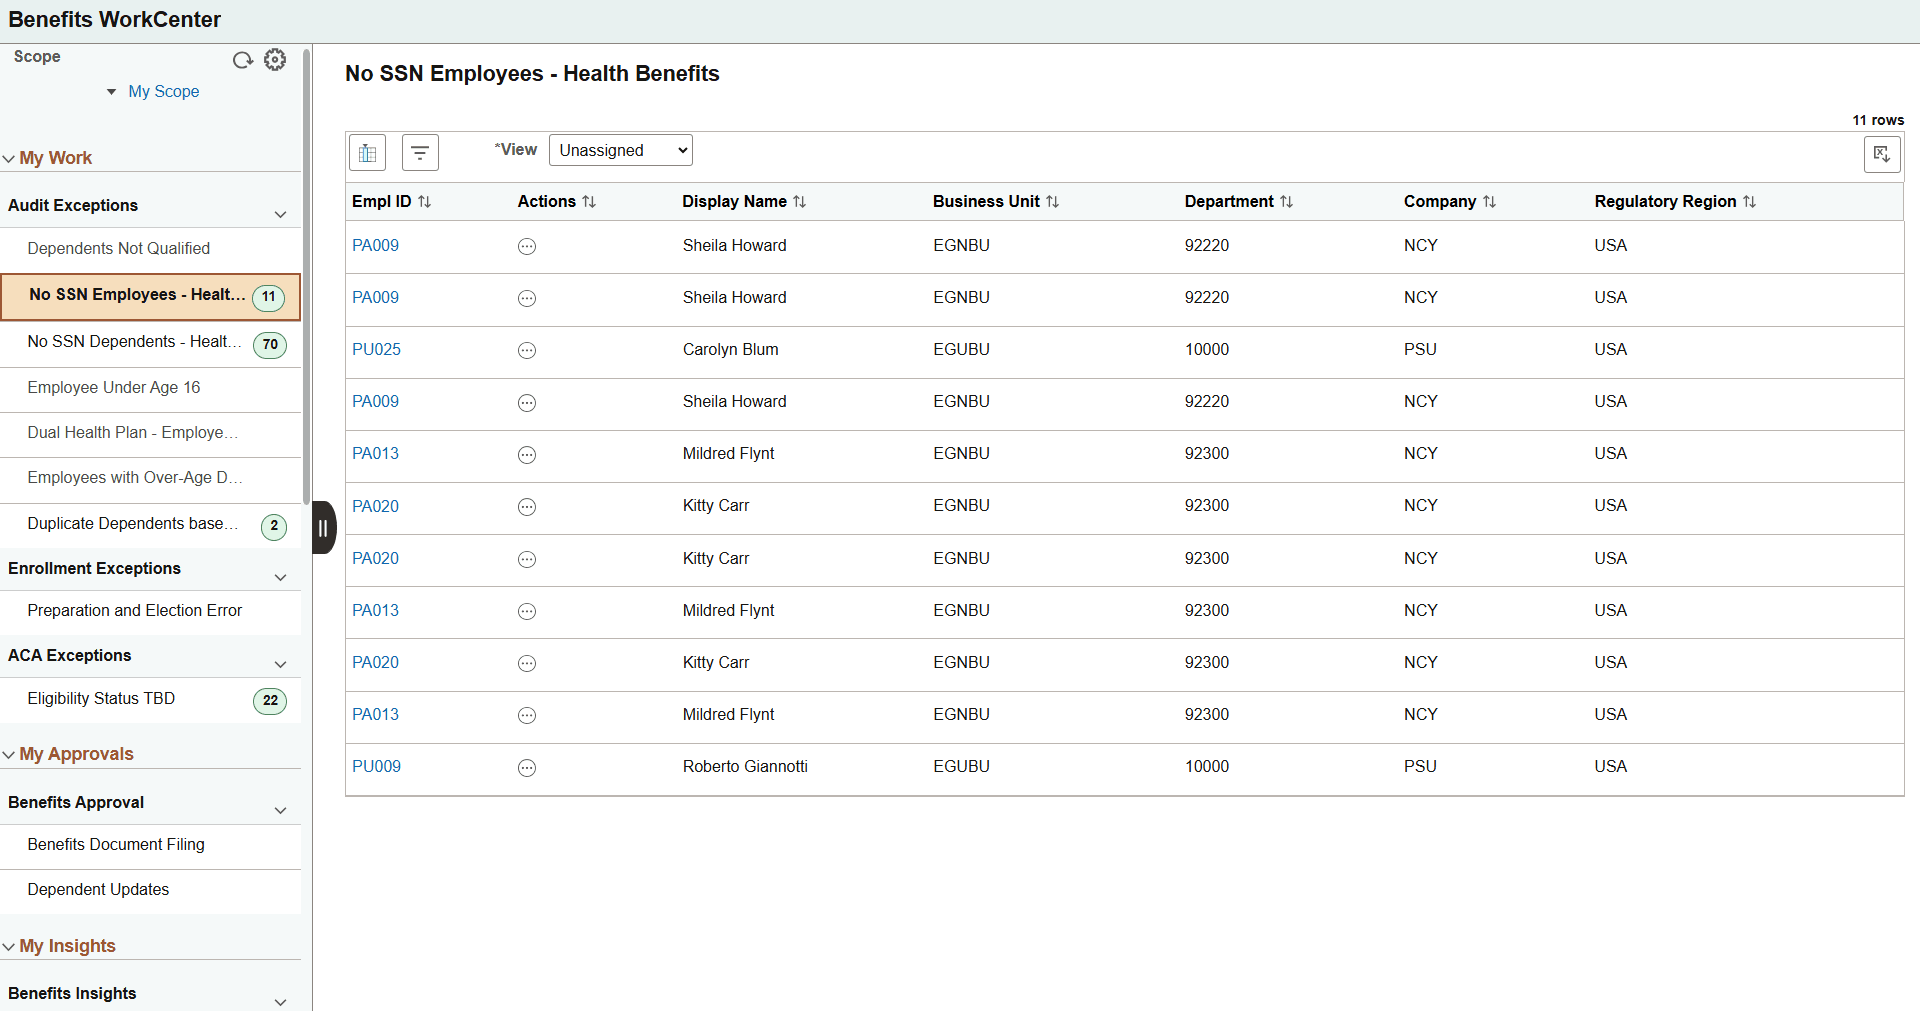Collapse the left panel using the divider handle
The width and height of the screenshot is (1920, 1011).
point(323,527)
